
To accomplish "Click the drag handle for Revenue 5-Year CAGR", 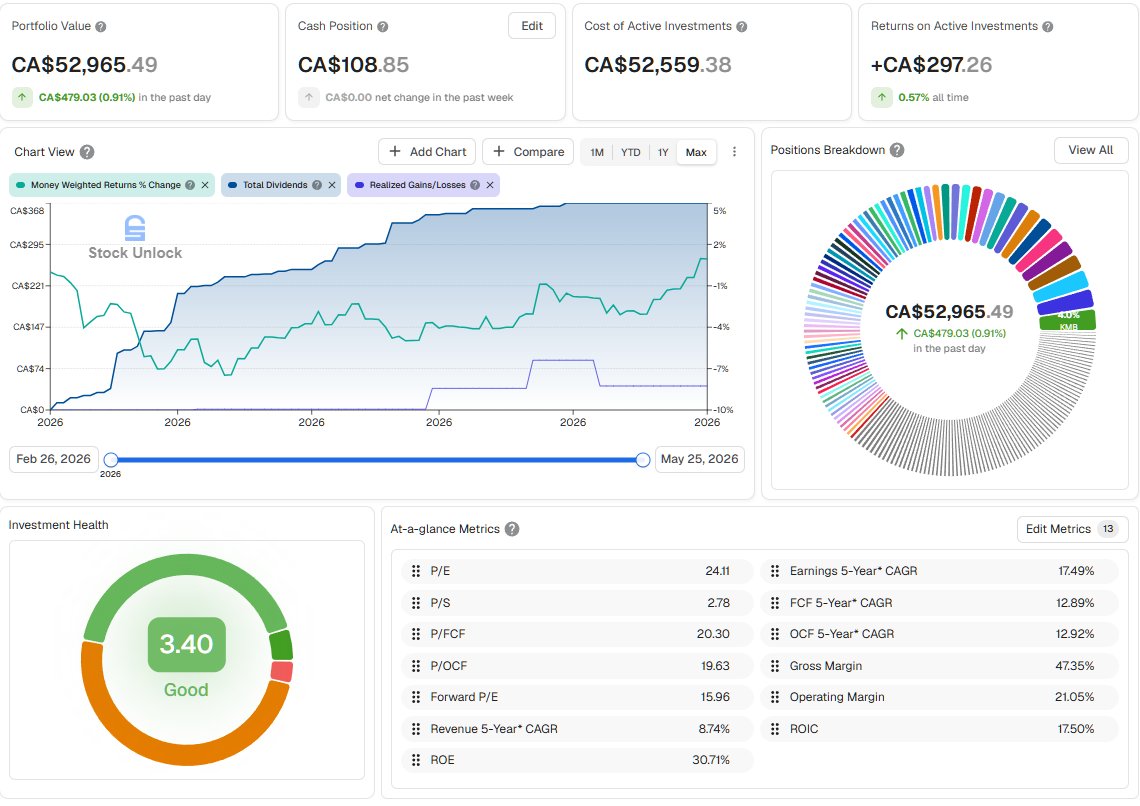I will coord(416,729).
